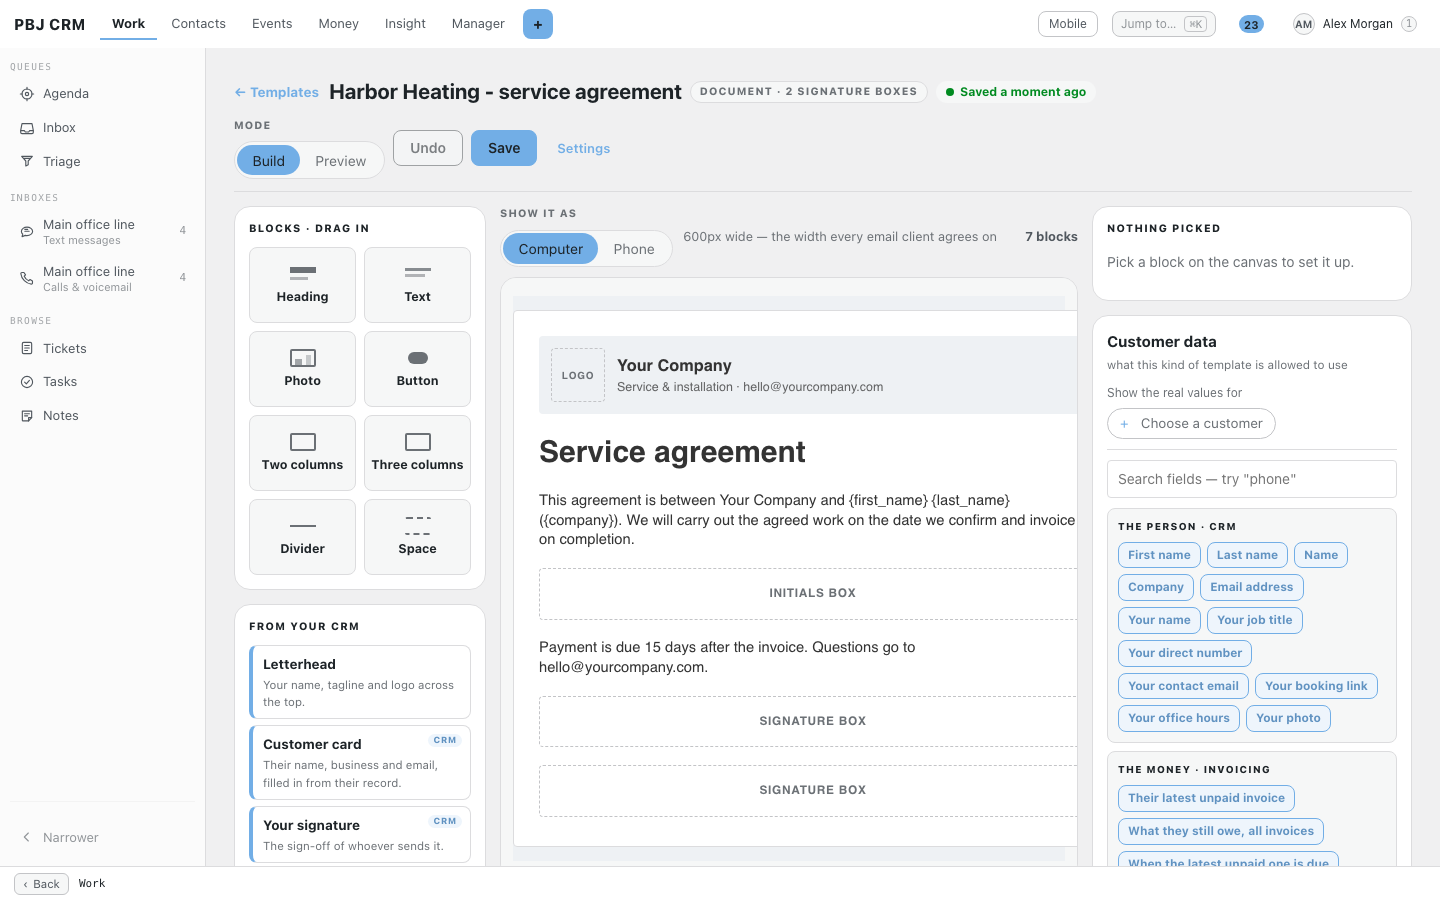Select the Photo block
This screenshot has height=900, width=1440.
(302, 369)
